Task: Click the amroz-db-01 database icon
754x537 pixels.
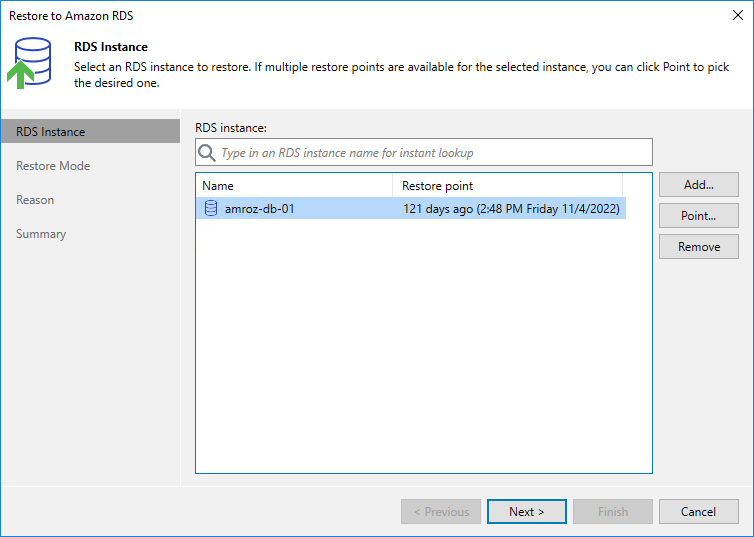Action: click(x=211, y=209)
